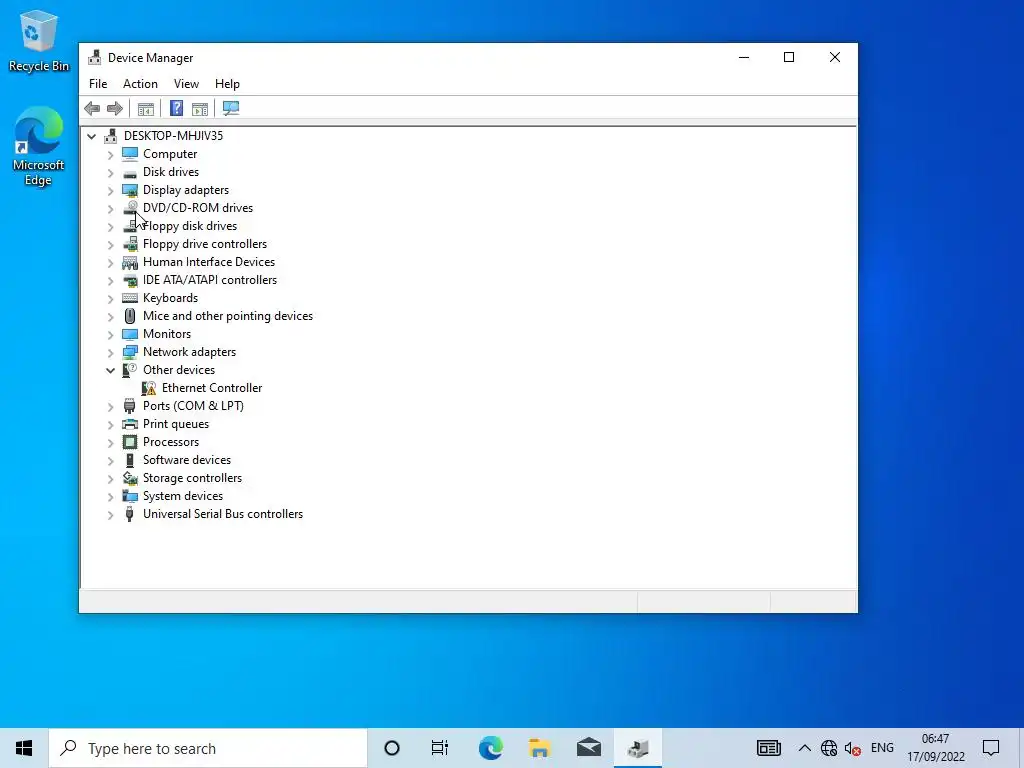This screenshot has width=1024, height=768.
Task: Click the network globe tray icon
Action: pos(829,748)
